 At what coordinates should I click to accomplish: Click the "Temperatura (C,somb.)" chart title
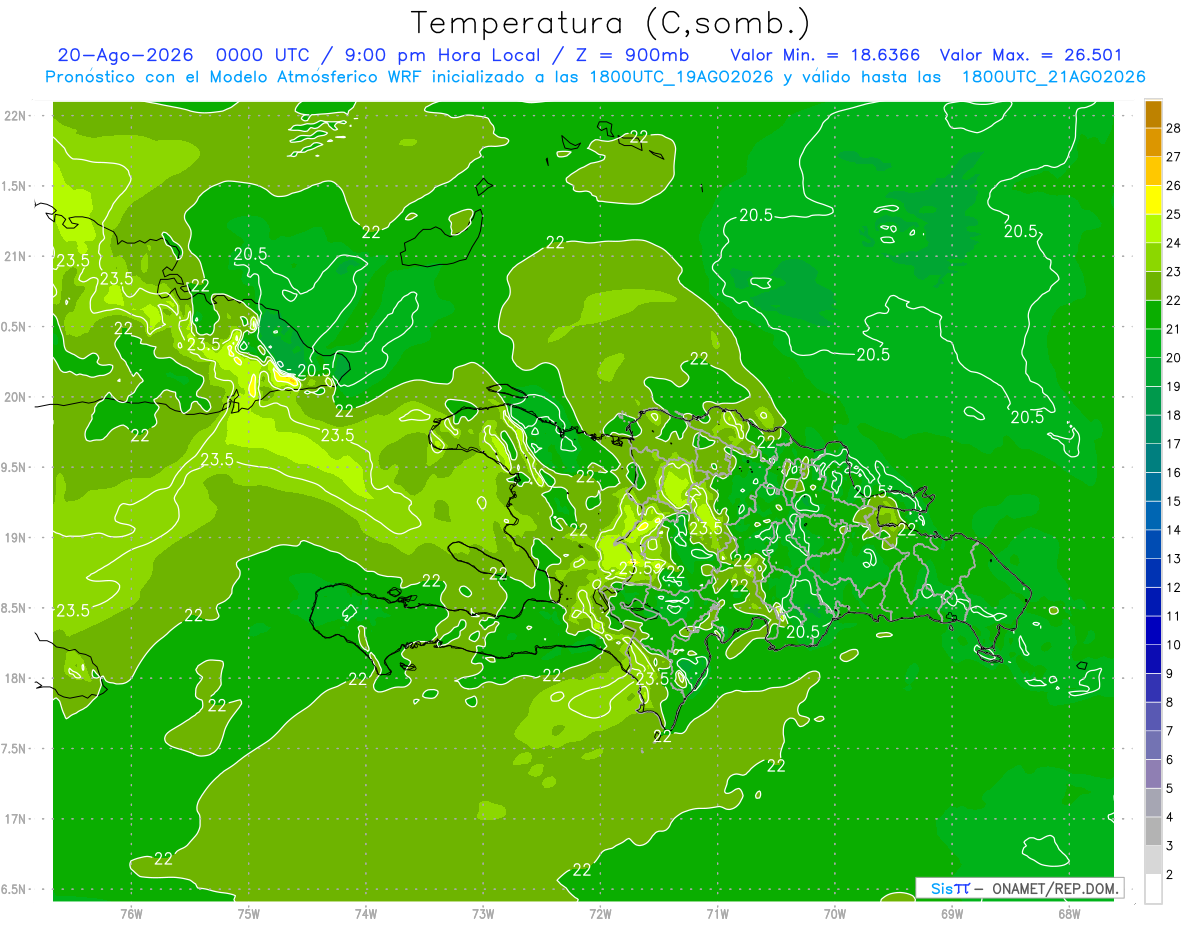[x=611, y=22]
